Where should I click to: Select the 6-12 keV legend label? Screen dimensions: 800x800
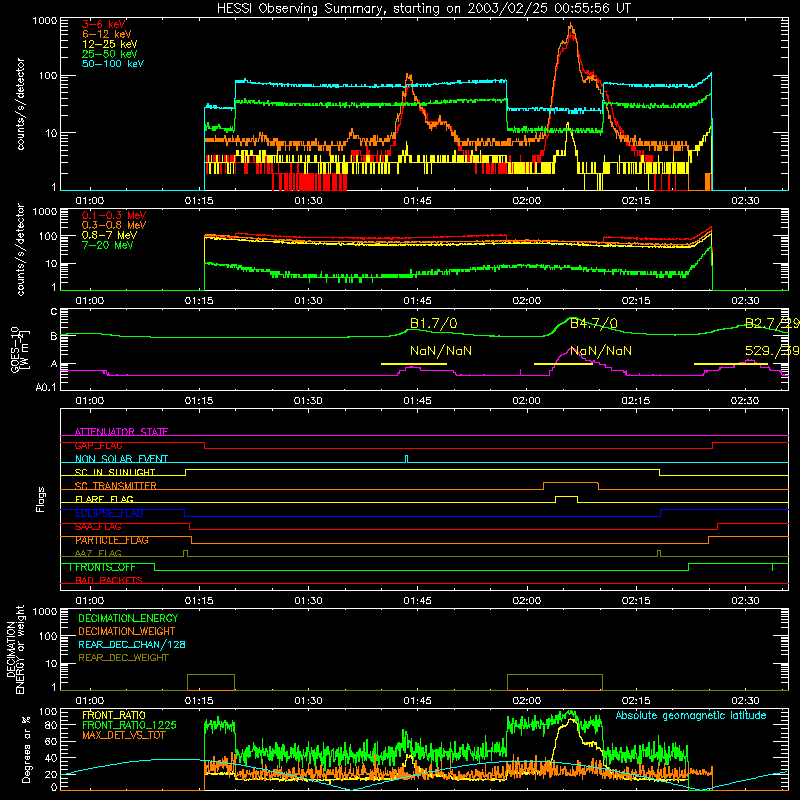coord(107,34)
